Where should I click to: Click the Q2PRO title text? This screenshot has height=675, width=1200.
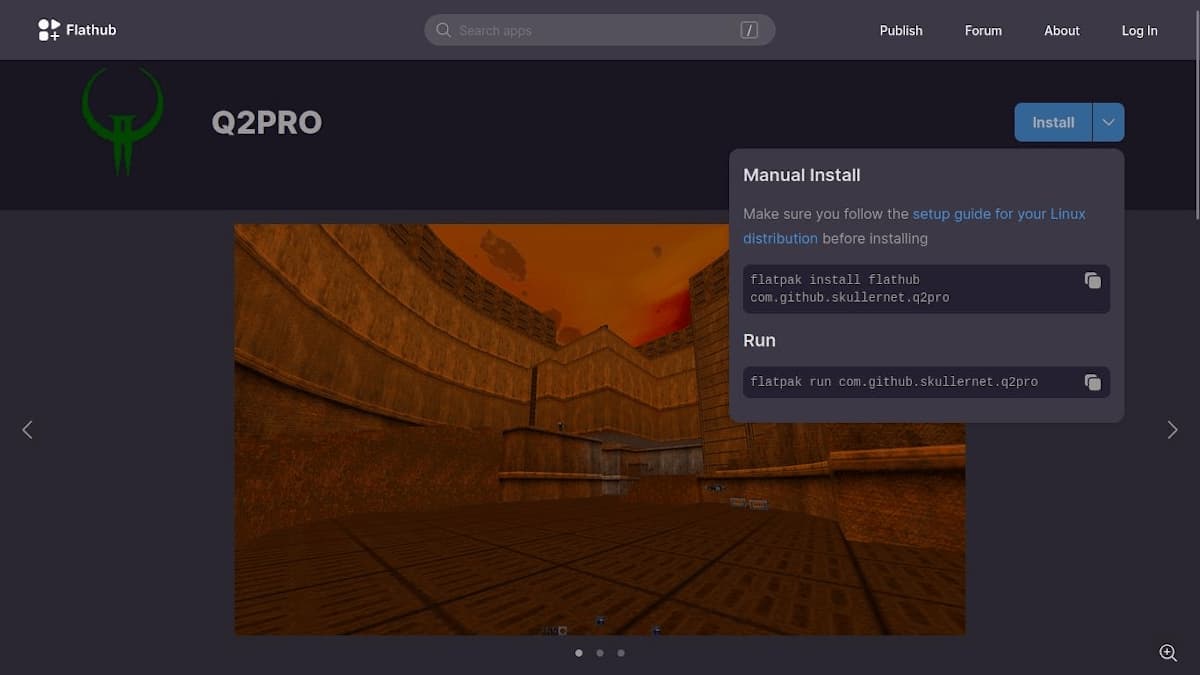pos(267,122)
